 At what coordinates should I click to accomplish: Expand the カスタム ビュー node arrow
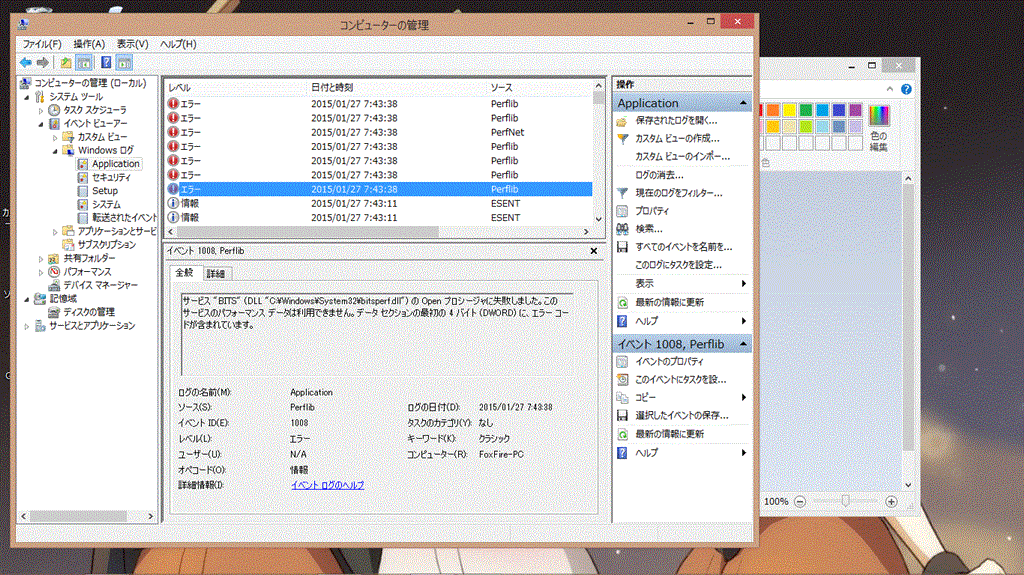(55, 137)
